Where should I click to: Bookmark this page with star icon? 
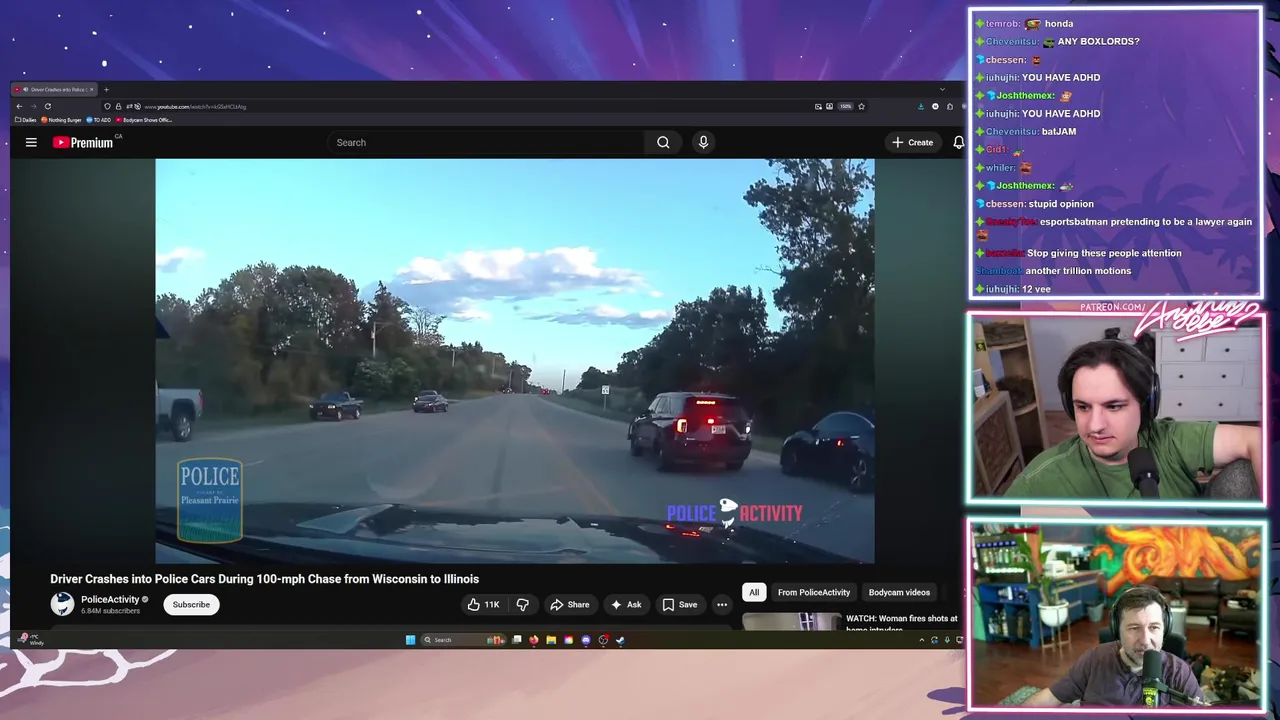(861, 106)
